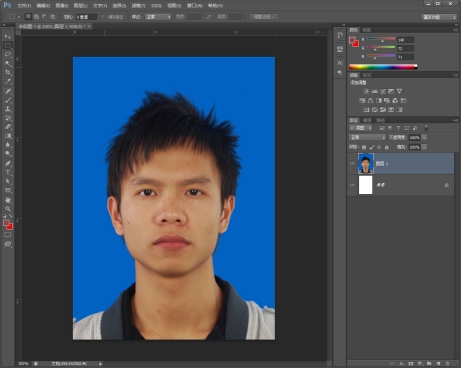The image size is (461, 368).
Task: Change the screen mode from the toolbox
Action: [8, 244]
